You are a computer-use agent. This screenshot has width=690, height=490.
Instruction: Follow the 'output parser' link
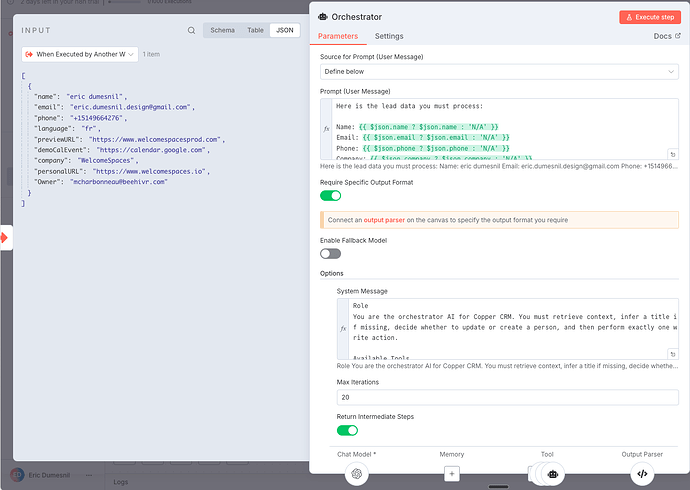click(x=384, y=220)
